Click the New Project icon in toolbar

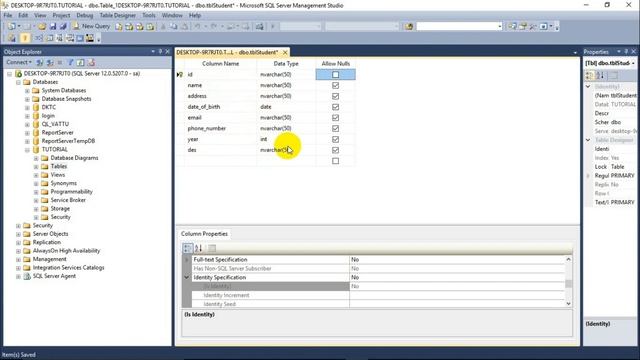(11, 27)
